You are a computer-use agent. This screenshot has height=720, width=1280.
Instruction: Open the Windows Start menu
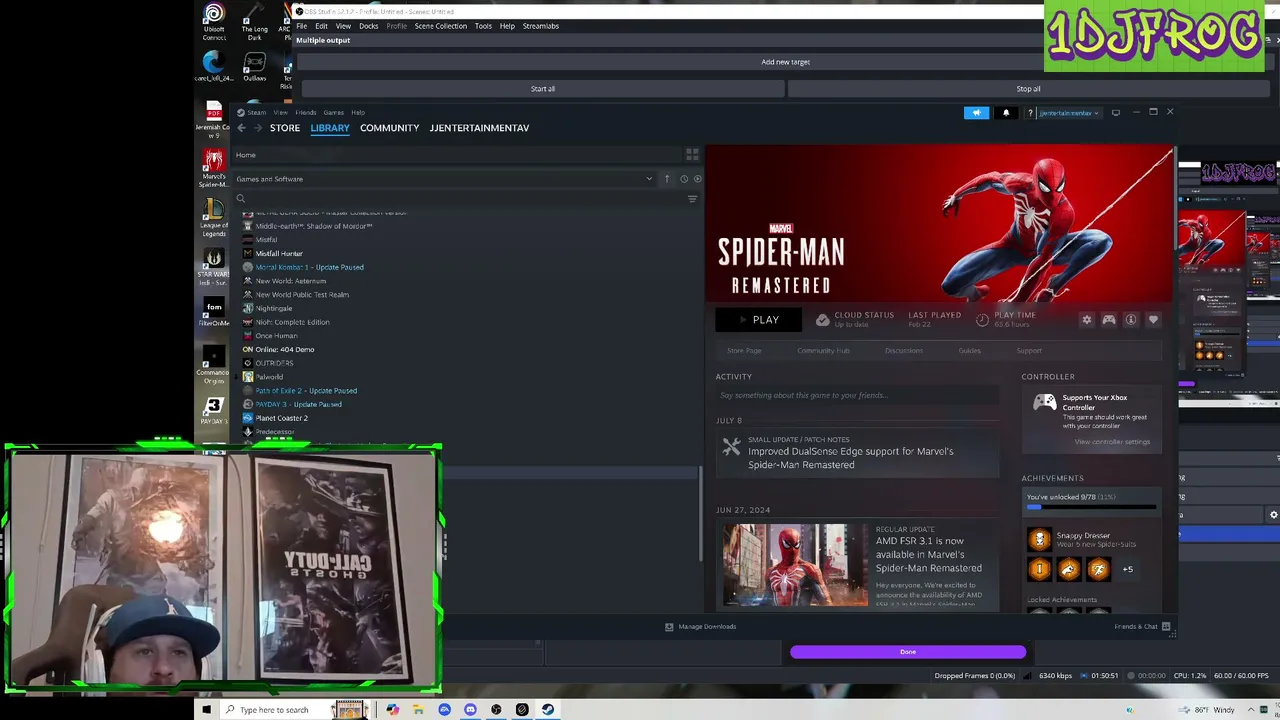(207, 710)
